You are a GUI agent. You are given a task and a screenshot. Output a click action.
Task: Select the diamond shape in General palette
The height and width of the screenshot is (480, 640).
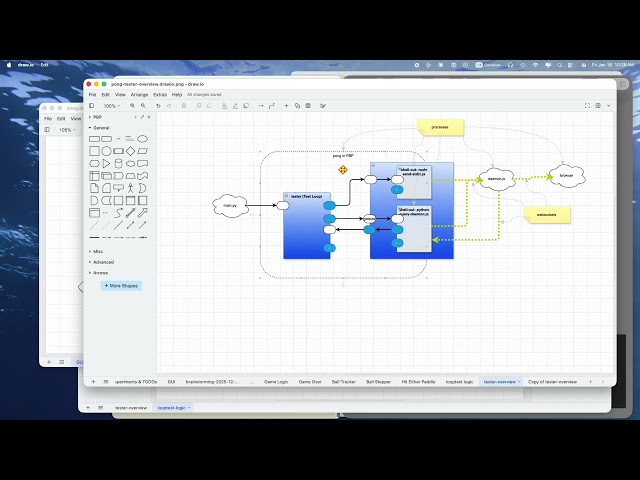point(131,151)
